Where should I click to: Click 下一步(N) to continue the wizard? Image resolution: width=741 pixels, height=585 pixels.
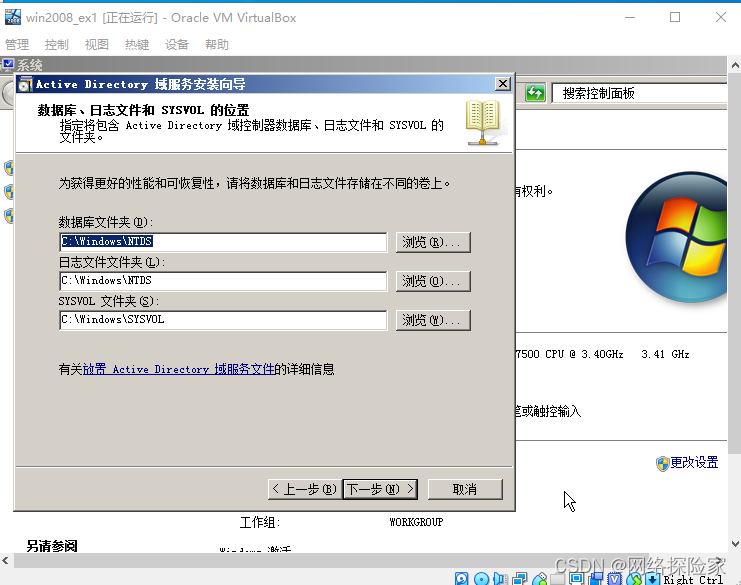pyautogui.click(x=380, y=489)
